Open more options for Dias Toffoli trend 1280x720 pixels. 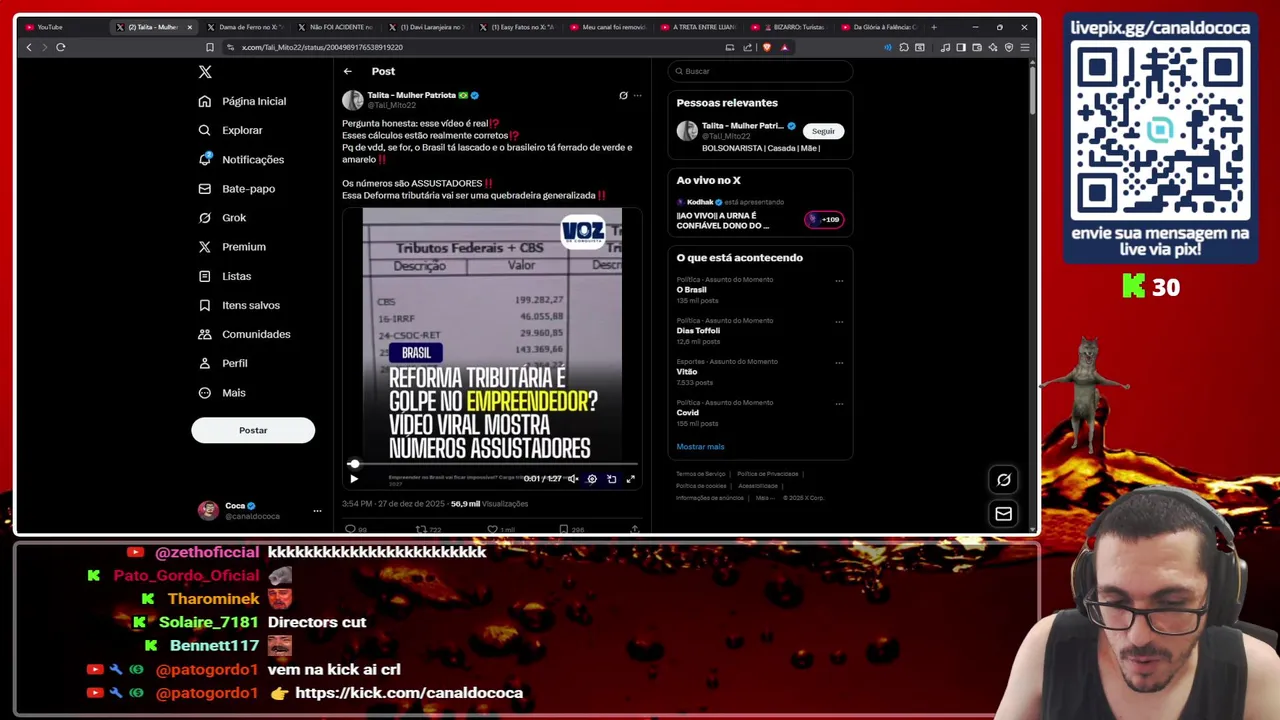click(839, 322)
